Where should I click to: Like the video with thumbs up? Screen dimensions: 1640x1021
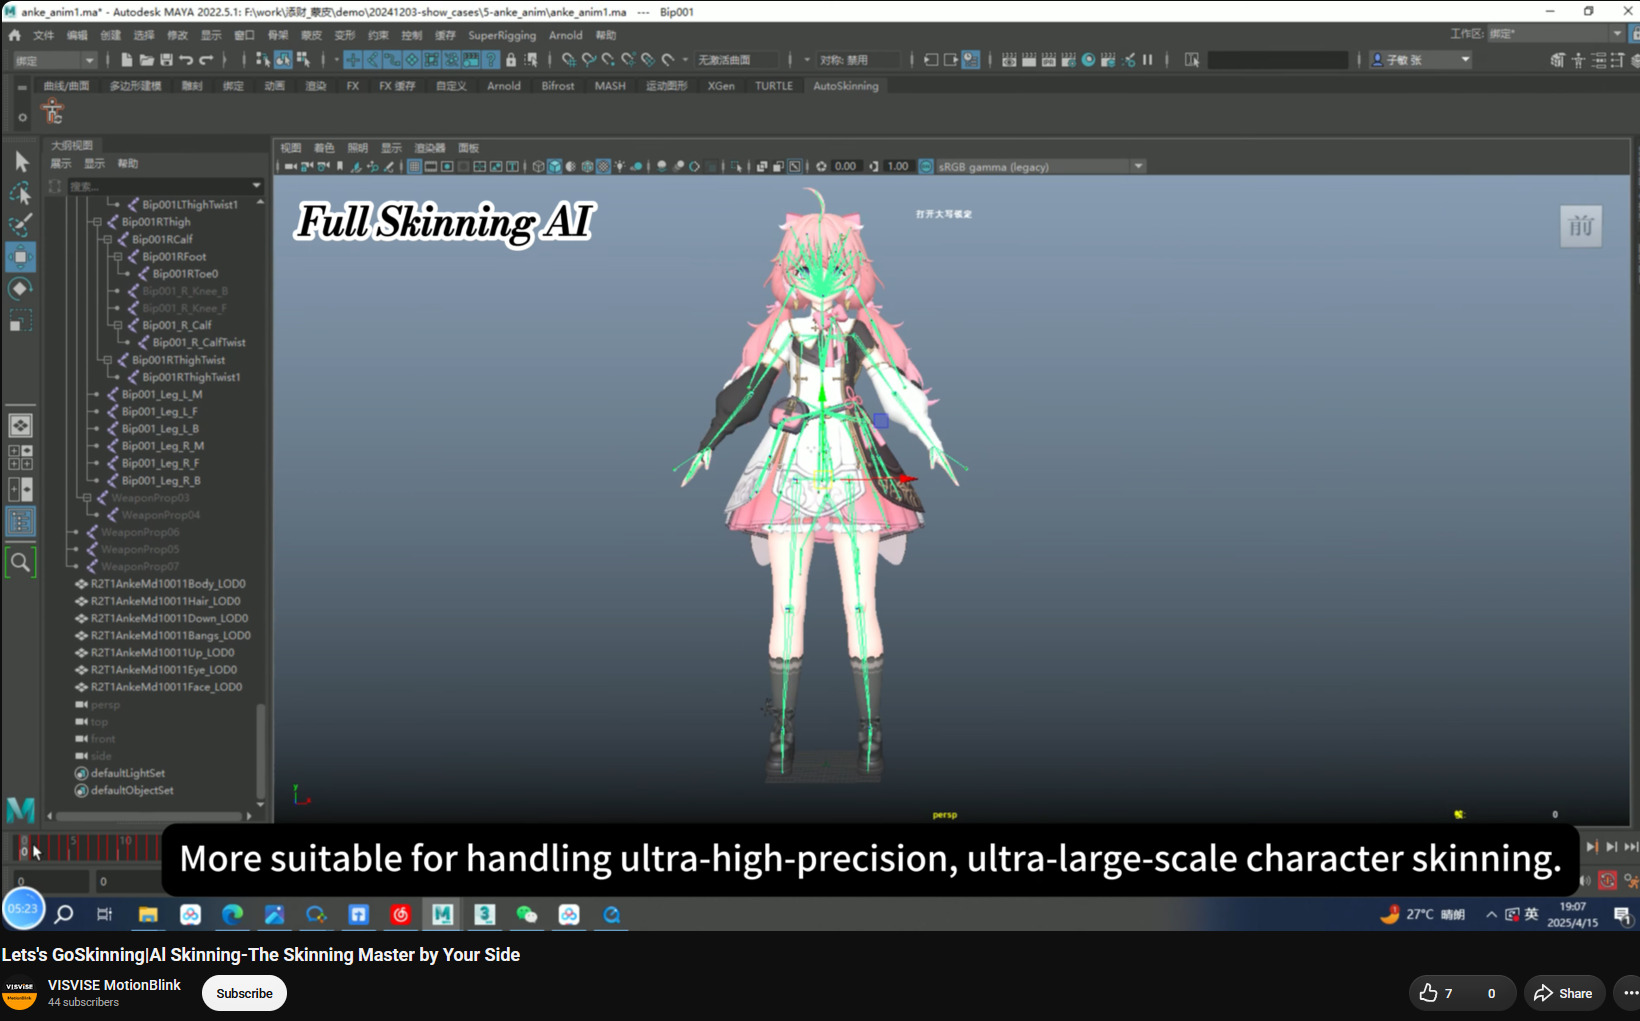[1437, 993]
